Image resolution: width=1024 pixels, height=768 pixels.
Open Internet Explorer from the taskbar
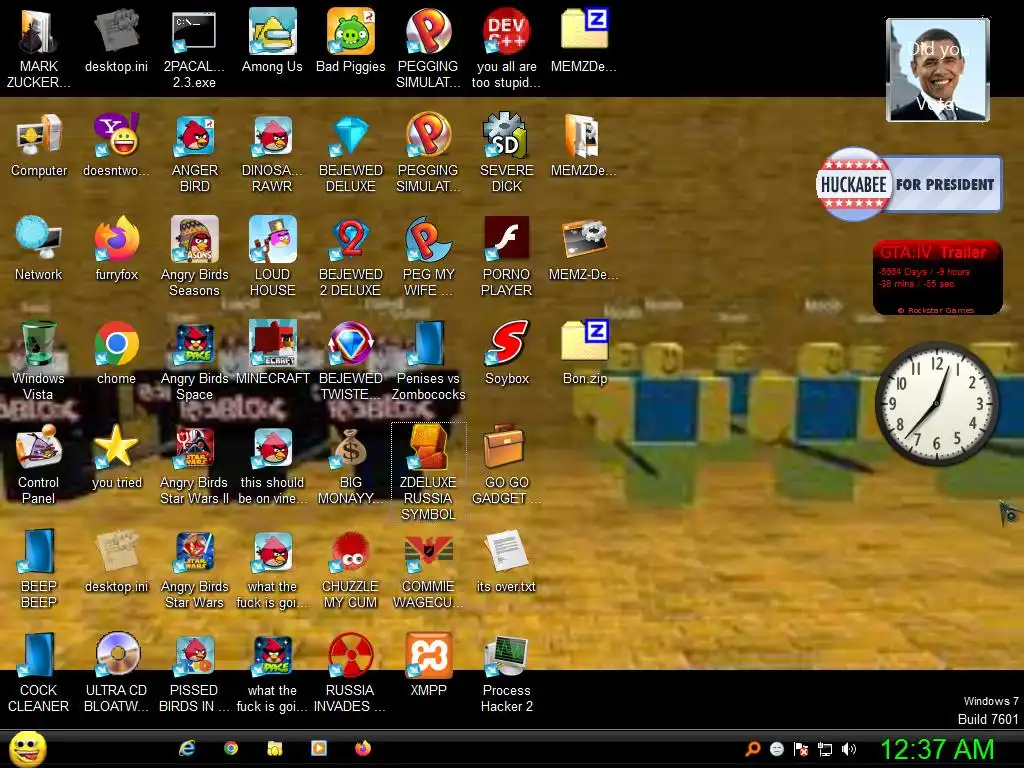tap(187, 748)
